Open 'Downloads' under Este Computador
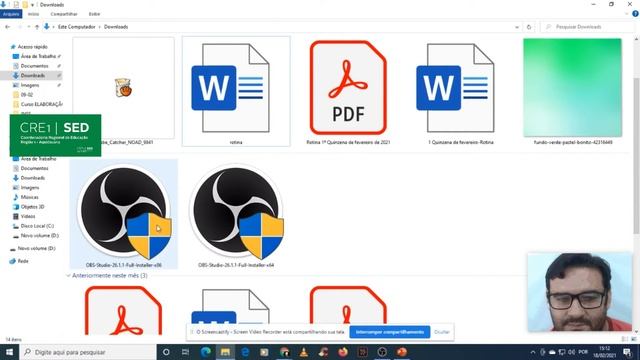 point(33,178)
